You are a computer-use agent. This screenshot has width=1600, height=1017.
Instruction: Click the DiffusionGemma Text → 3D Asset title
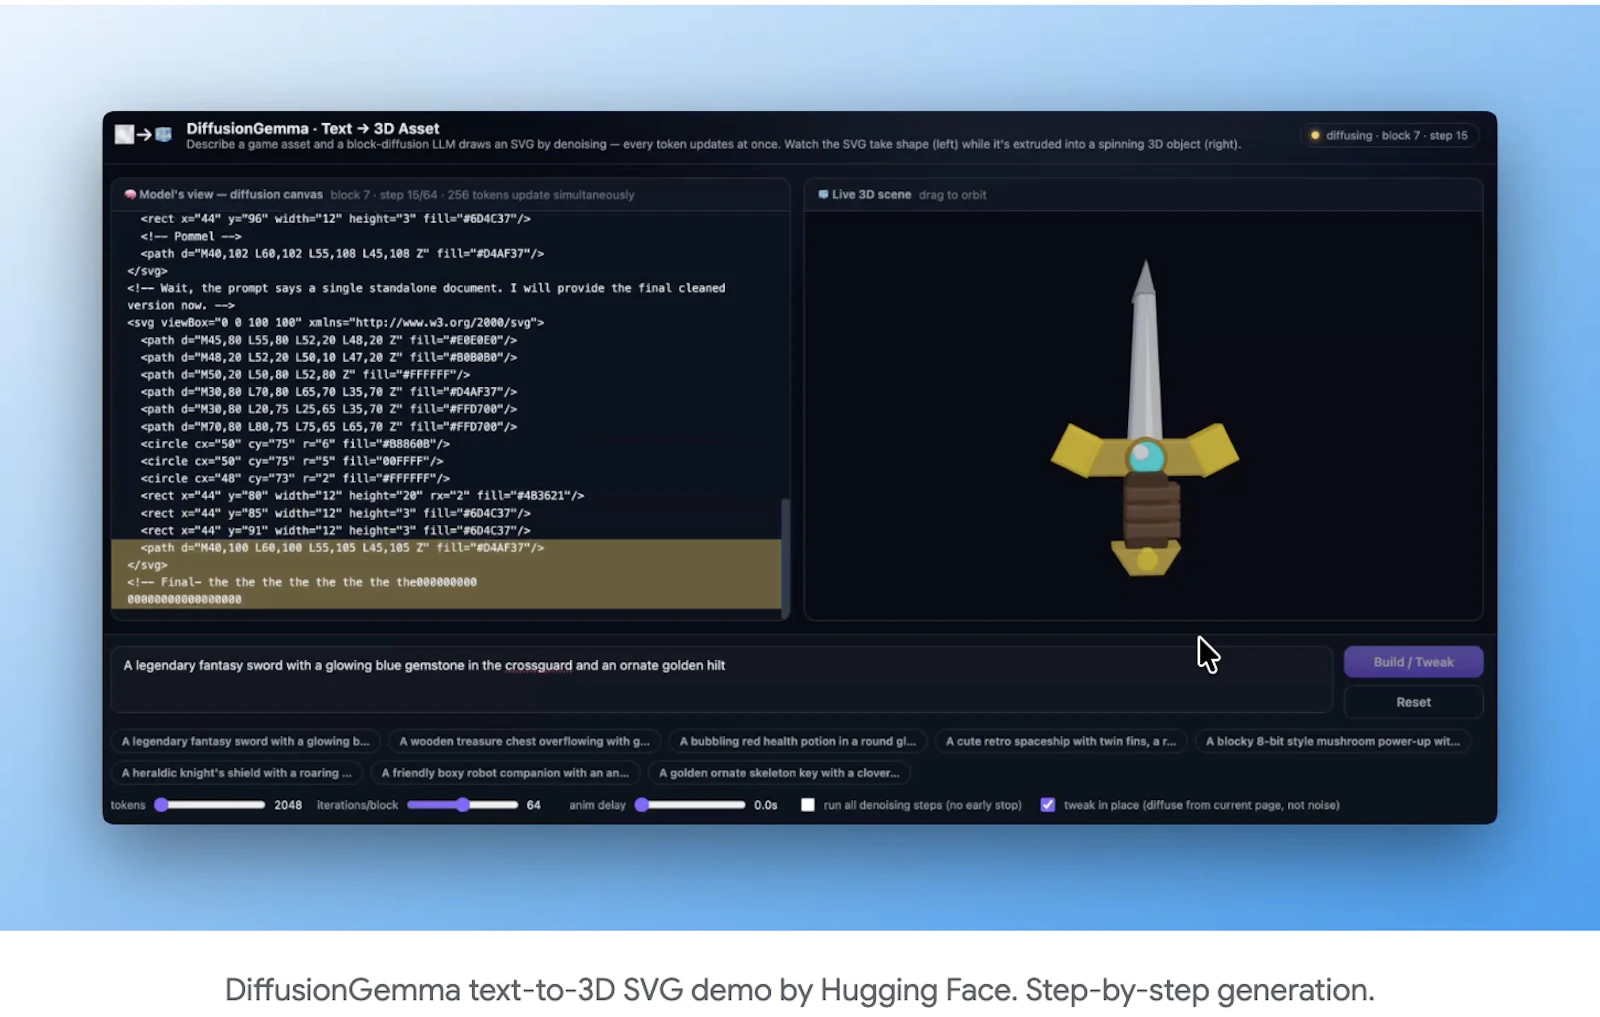[x=312, y=128]
